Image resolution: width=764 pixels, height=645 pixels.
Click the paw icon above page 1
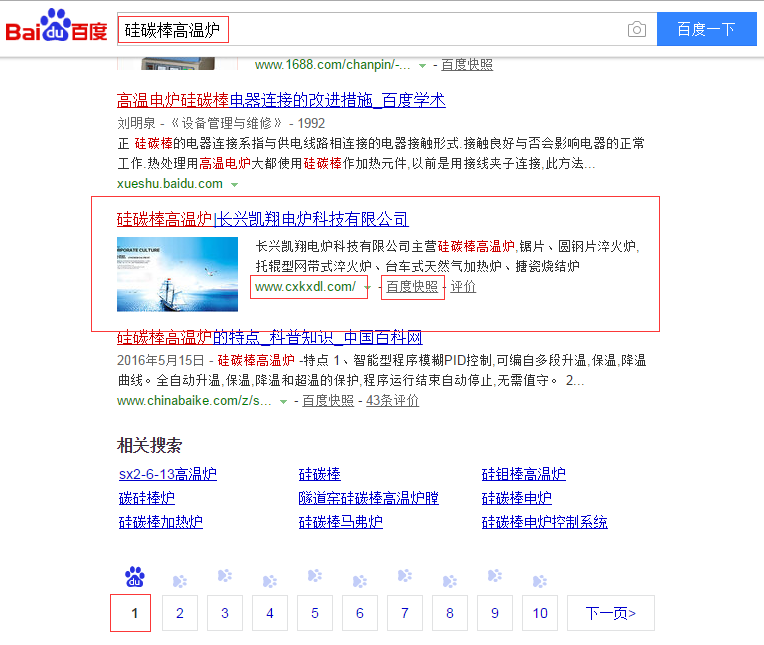(x=134, y=577)
